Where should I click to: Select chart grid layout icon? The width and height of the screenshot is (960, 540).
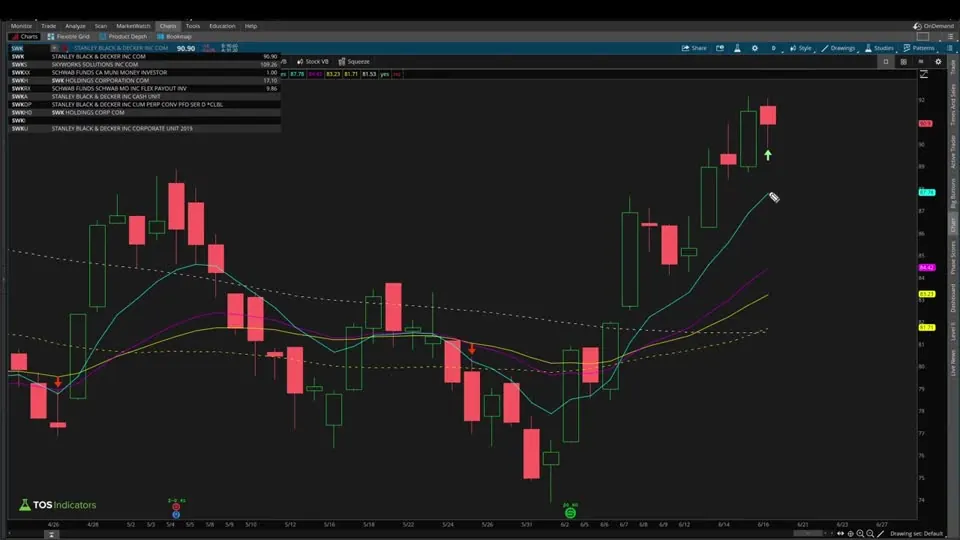click(904, 62)
